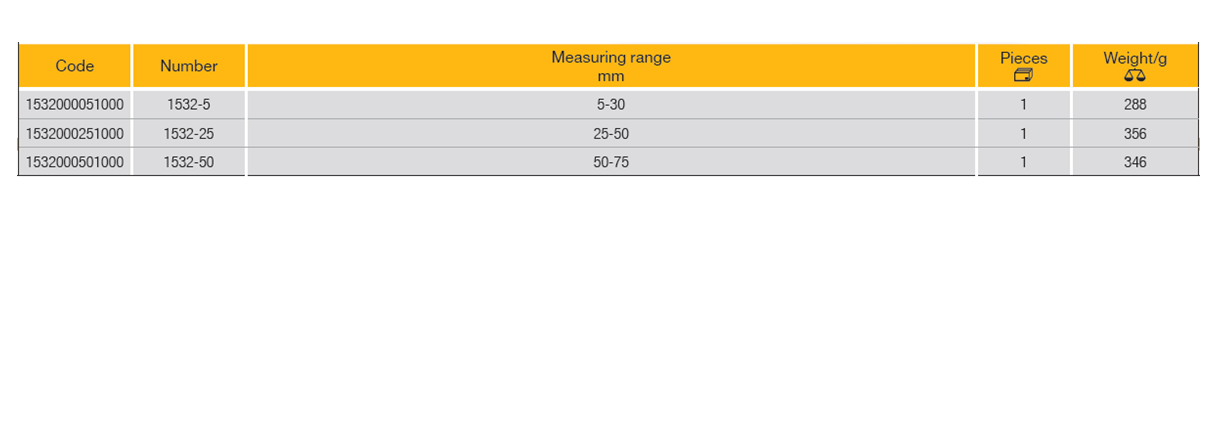Image resolution: width=1218 pixels, height=426 pixels.
Task: Click the package box icon under Pieces
Action: [1023, 75]
